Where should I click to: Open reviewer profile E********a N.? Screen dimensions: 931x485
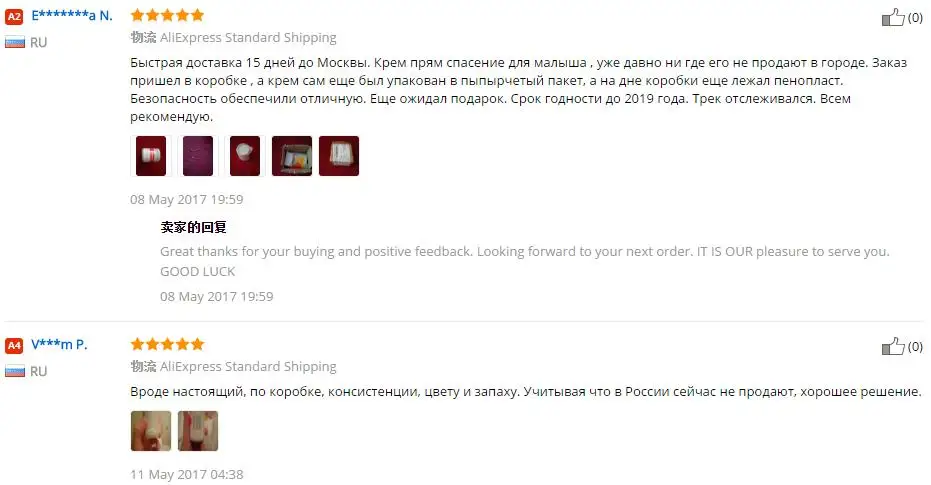72,16
